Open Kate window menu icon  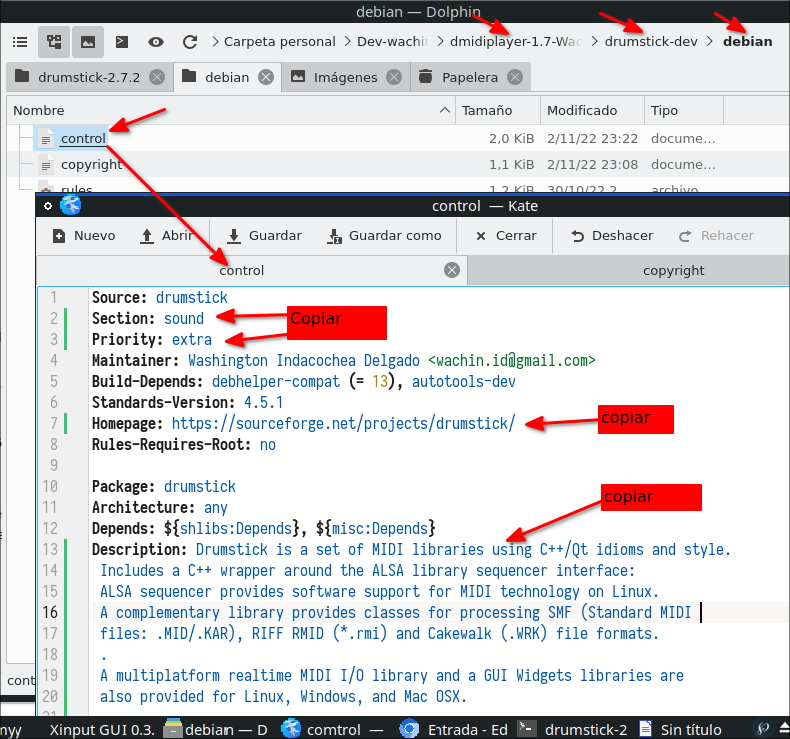(71, 206)
